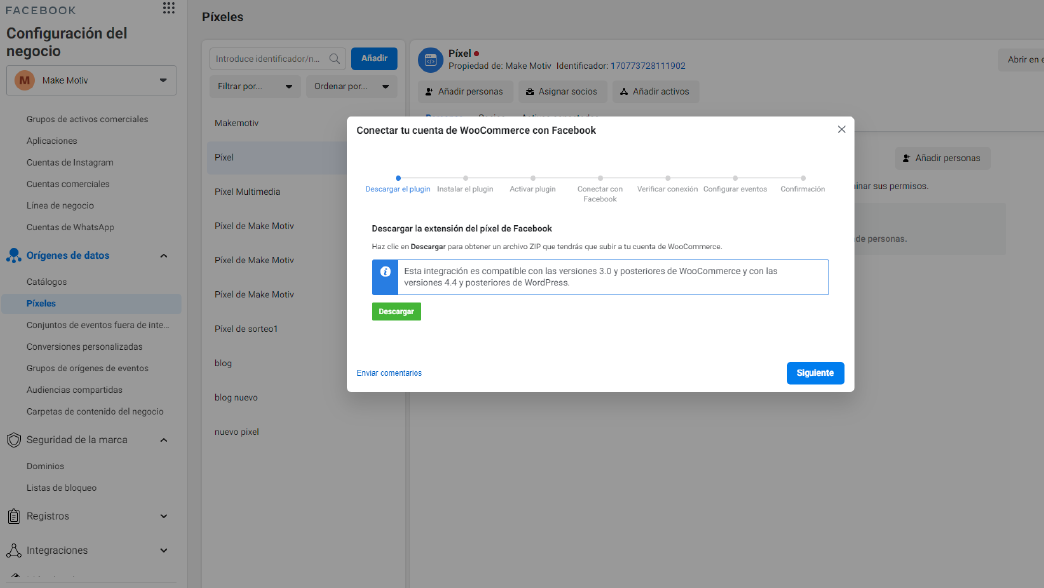Click the search magnifier icon in pixel search
Viewport: 1044px width, 588px height.
[x=334, y=59]
